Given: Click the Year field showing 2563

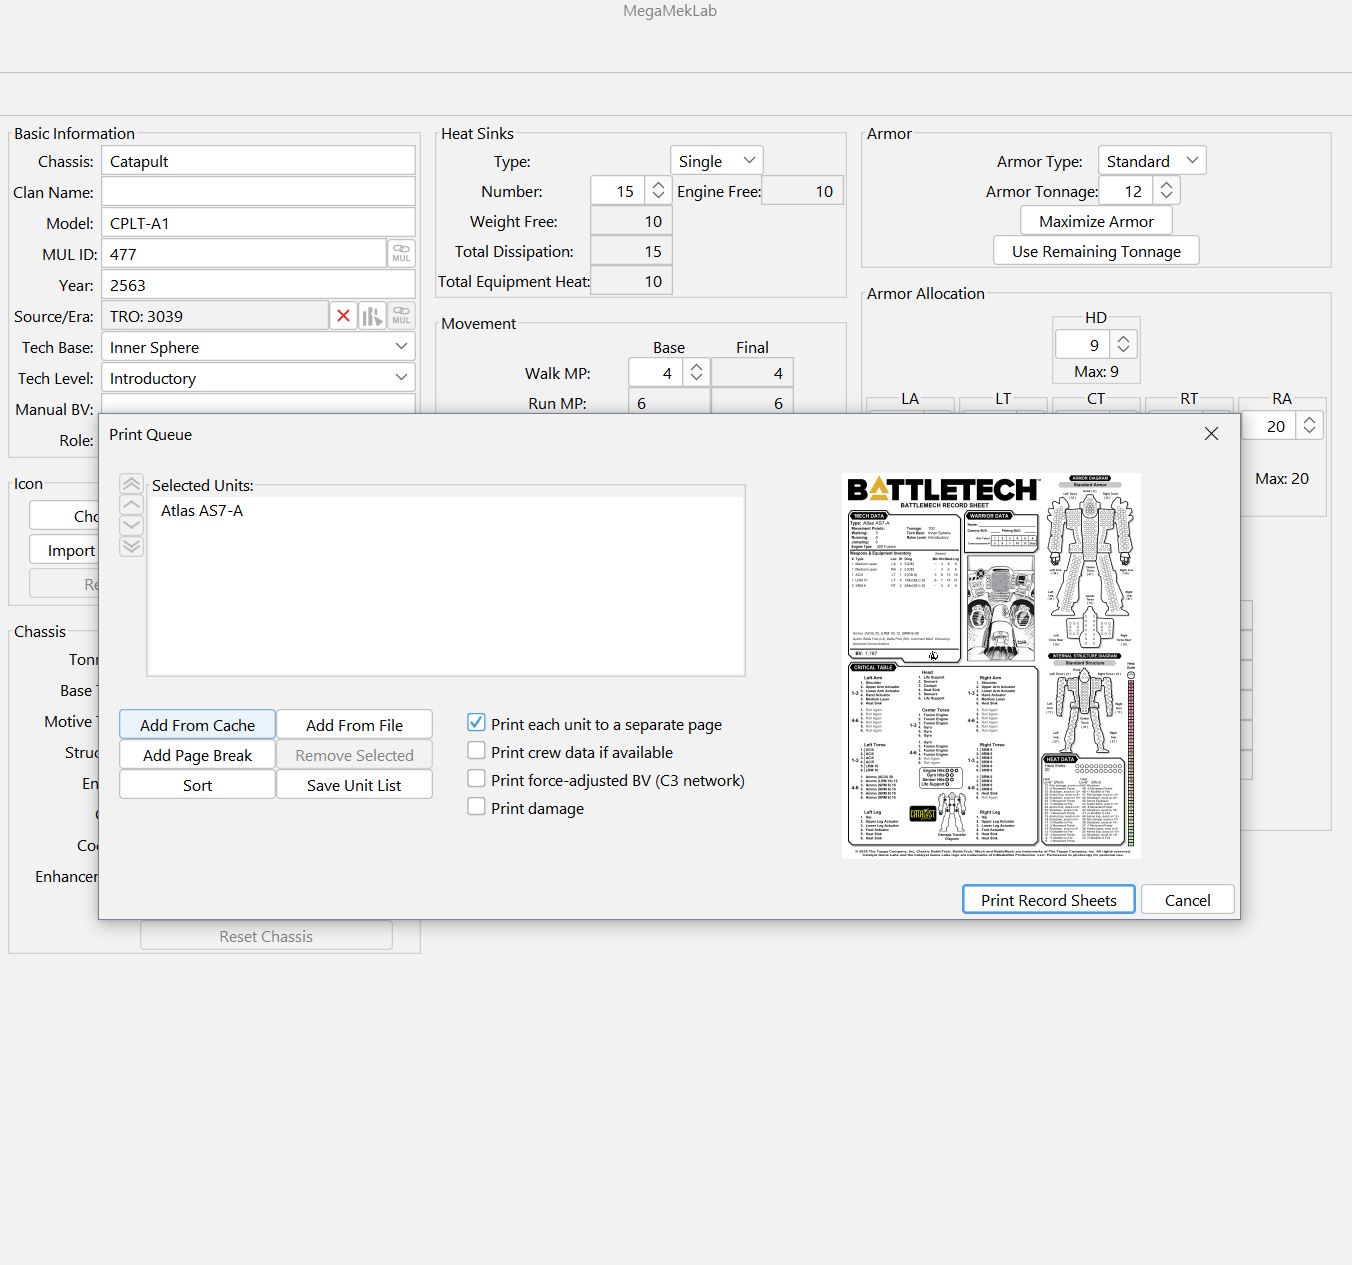Looking at the screenshot, I should click(258, 285).
